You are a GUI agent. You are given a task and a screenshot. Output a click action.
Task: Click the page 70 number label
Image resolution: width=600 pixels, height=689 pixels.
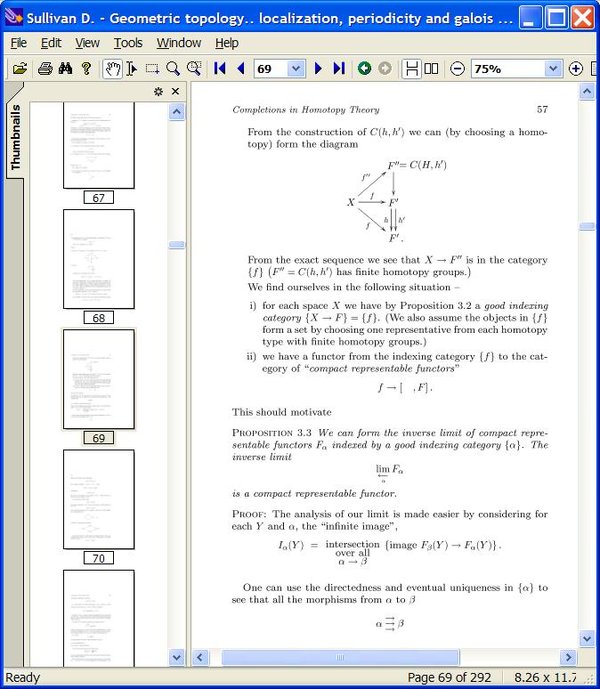pos(99,558)
